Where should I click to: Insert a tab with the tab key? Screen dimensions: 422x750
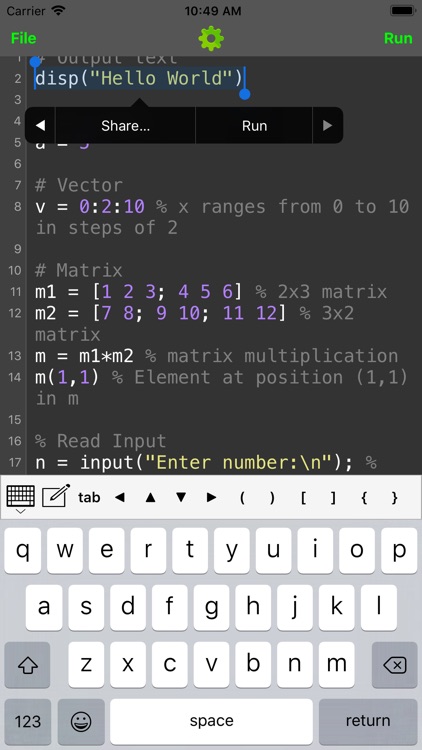coord(89,497)
